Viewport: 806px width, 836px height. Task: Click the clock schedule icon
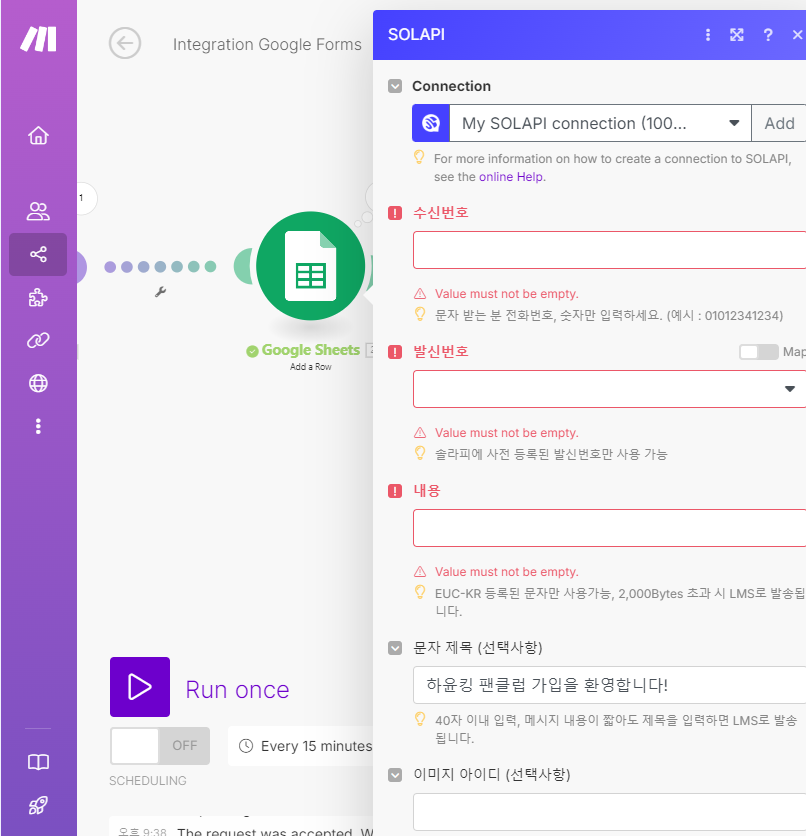click(x=246, y=746)
